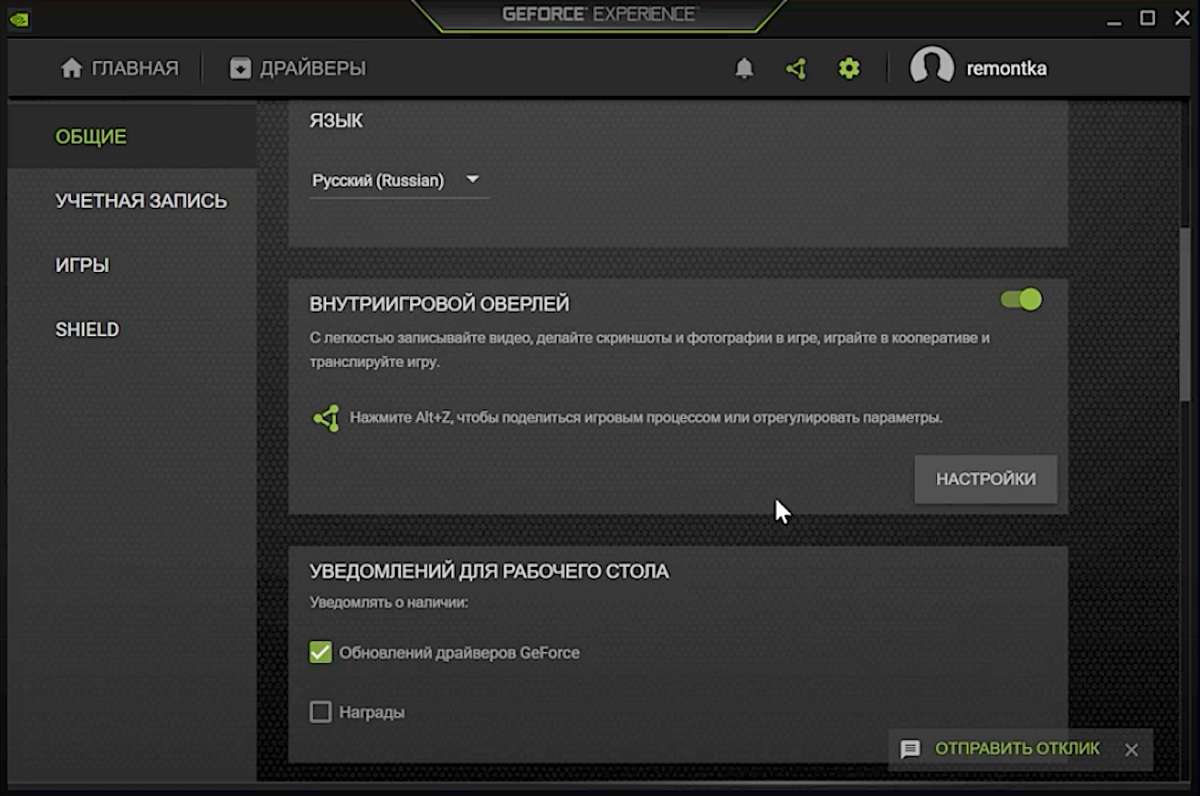1200x796 pixels.
Task: Click the home icon beside Главная
Action: pyautogui.click(x=71, y=68)
